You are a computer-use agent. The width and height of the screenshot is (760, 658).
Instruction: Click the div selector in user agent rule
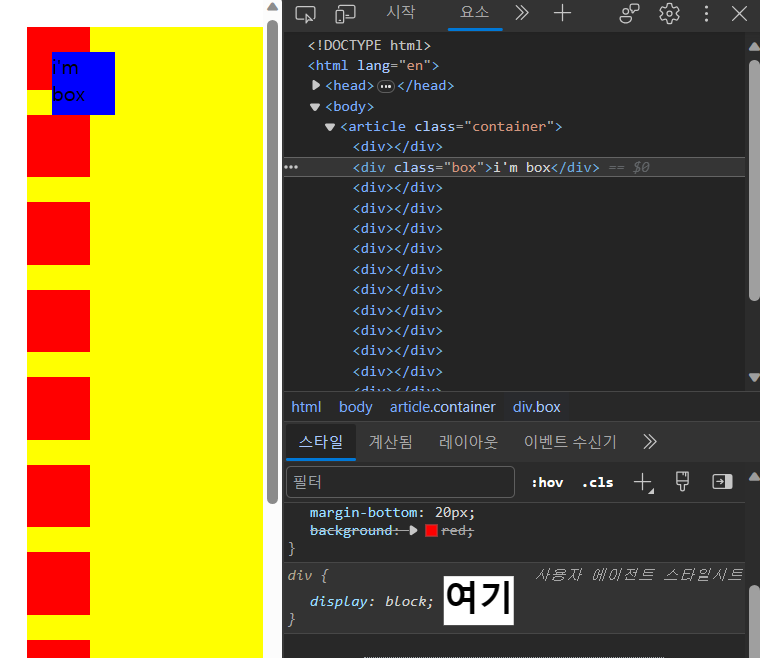coord(300,576)
